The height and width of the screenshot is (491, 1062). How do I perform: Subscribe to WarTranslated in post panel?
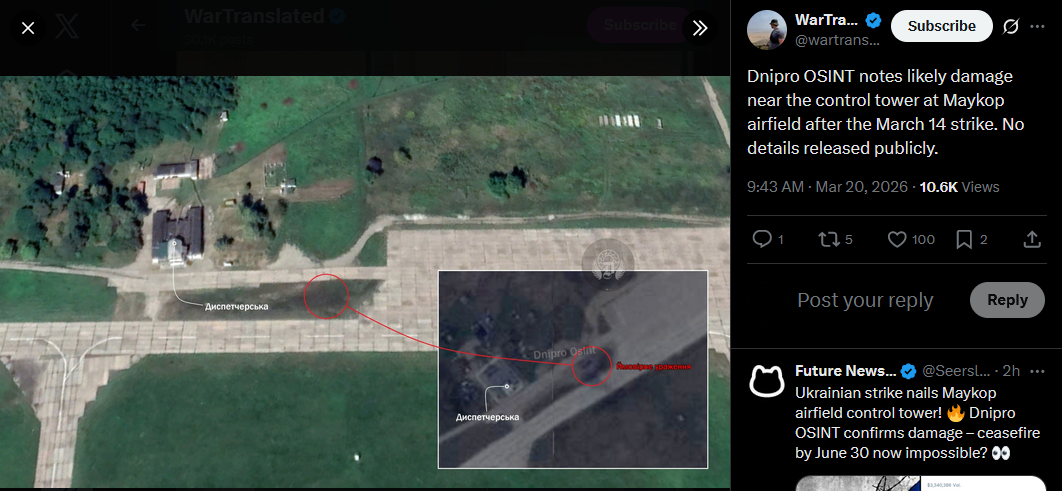941,26
